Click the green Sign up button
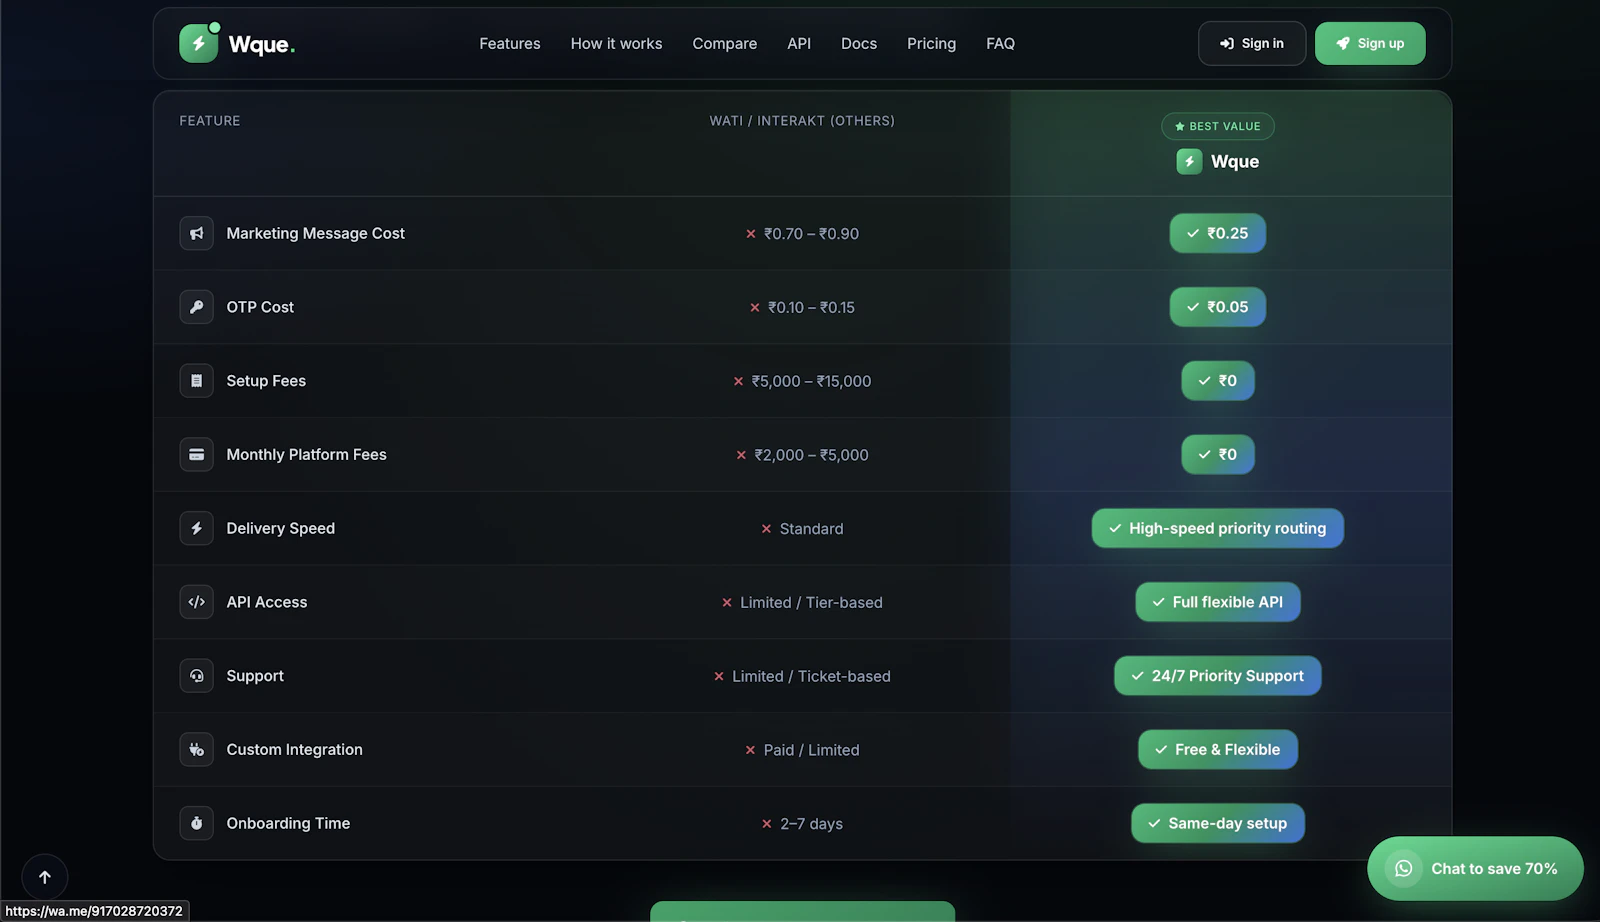 [1370, 43]
